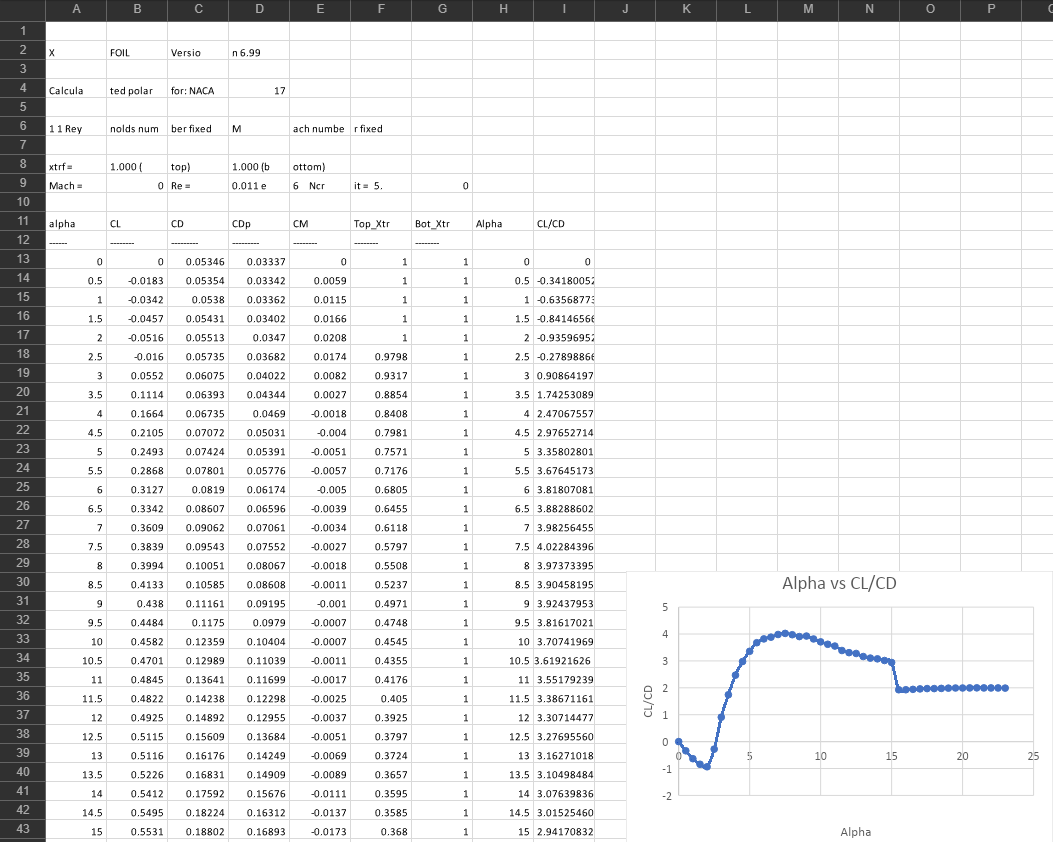Click CL value 0.438
This screenshot has height=842, width=1053.
pyautogui.click(x=137, y=603)
